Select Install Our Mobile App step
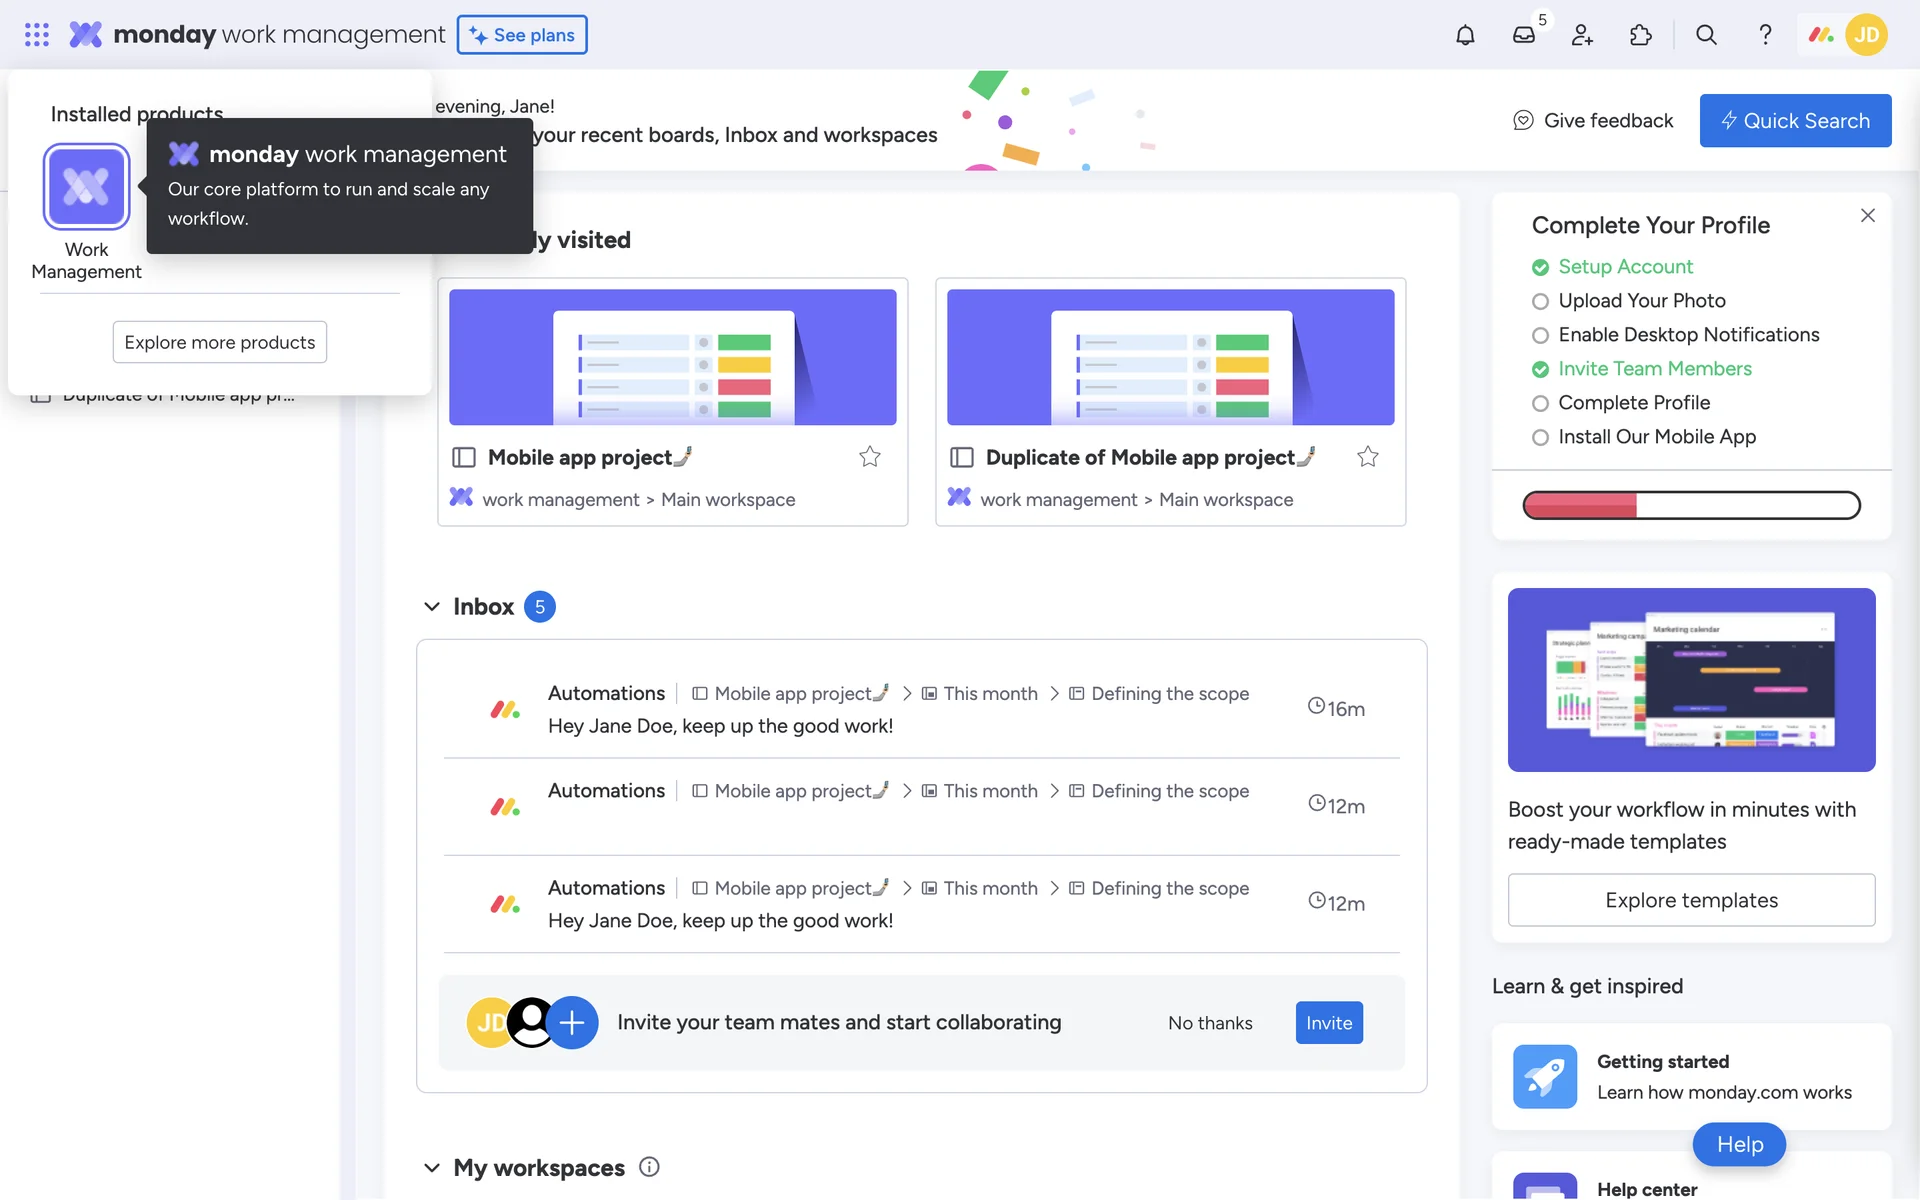This screenshot has width=1920, height=1200. pos(1656,437)
